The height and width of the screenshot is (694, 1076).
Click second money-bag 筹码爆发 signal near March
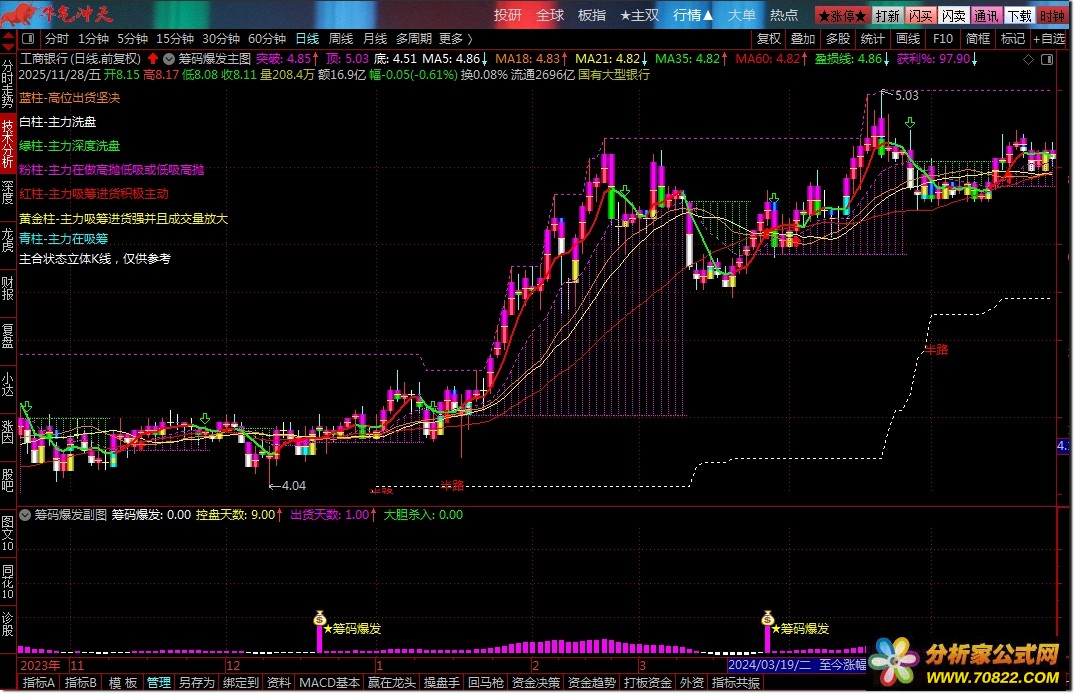click(767, 618)
